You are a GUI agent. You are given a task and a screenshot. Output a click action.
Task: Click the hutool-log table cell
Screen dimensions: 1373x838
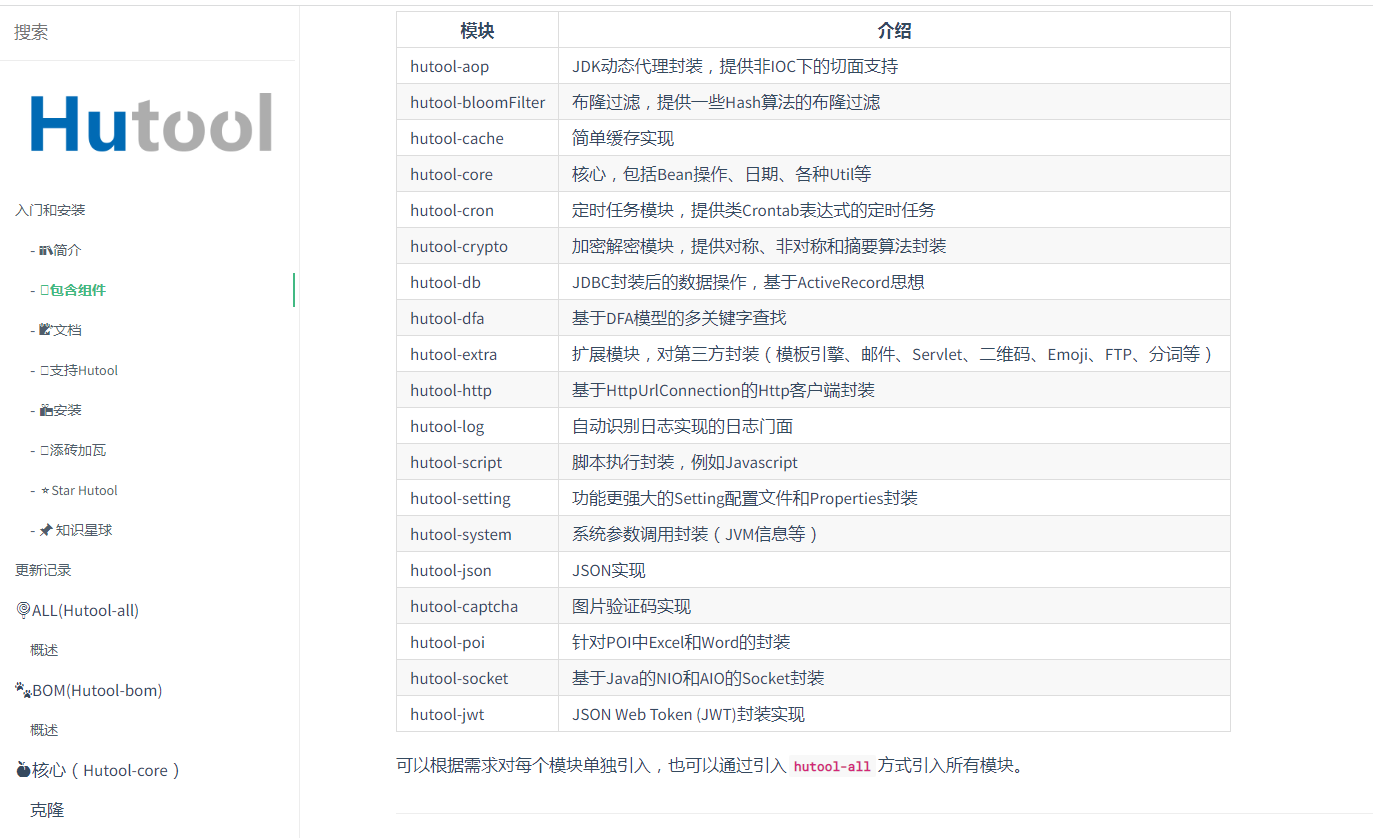point(477,426)
